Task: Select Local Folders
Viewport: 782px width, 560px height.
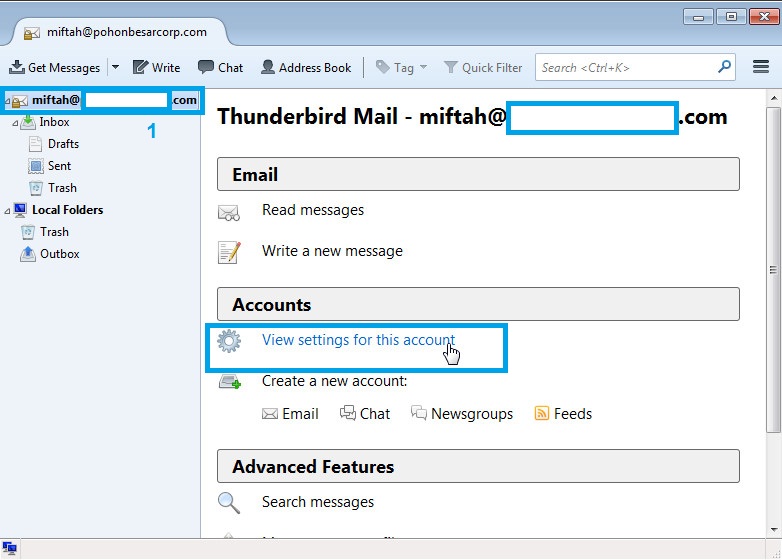Action: 67,210
